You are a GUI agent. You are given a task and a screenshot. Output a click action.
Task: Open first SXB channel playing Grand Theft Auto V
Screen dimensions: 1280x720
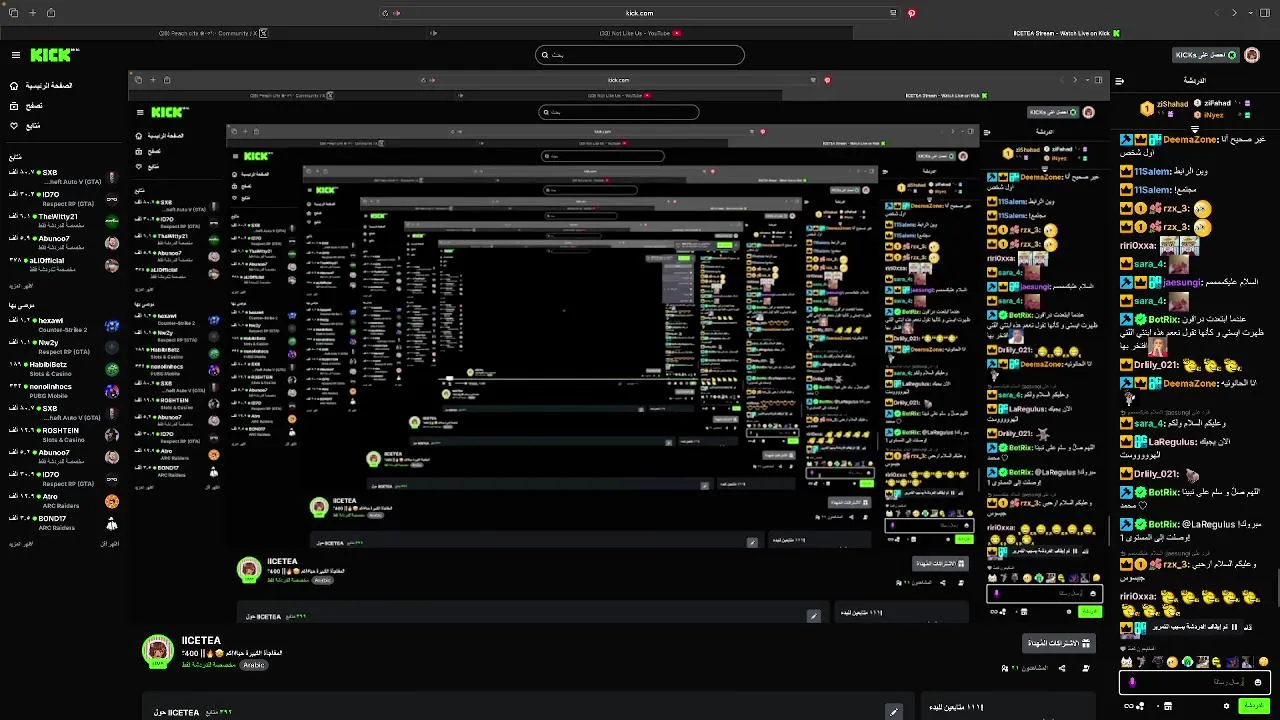tap(62, 176)
